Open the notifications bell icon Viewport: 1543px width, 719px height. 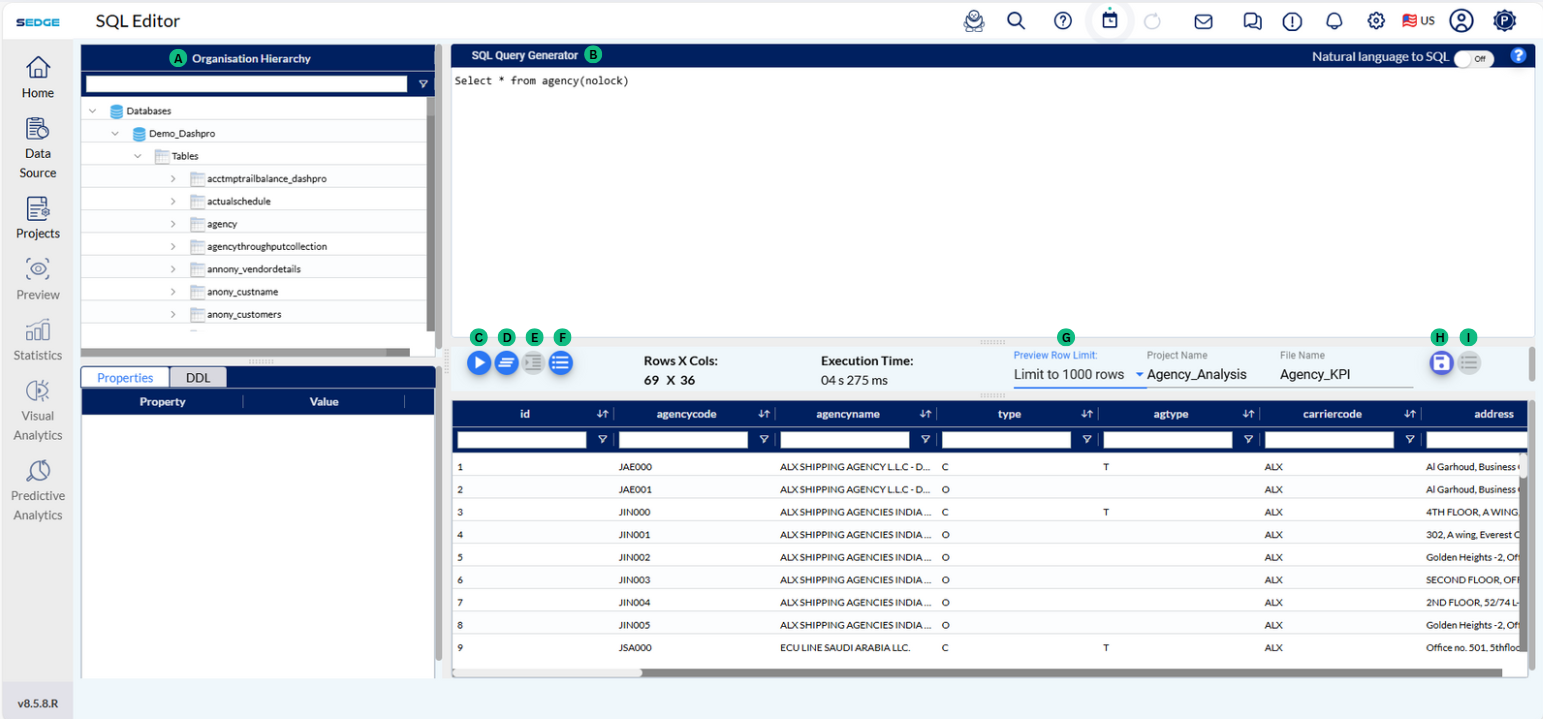pos(1334,21)
